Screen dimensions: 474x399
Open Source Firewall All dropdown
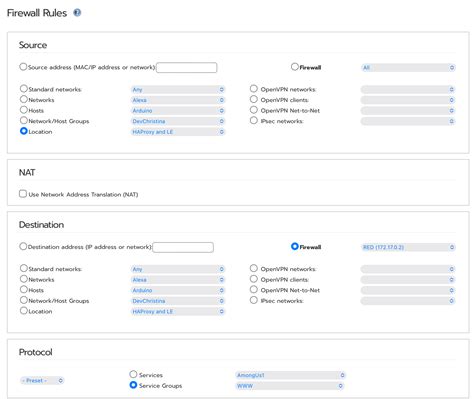point(408,68)
